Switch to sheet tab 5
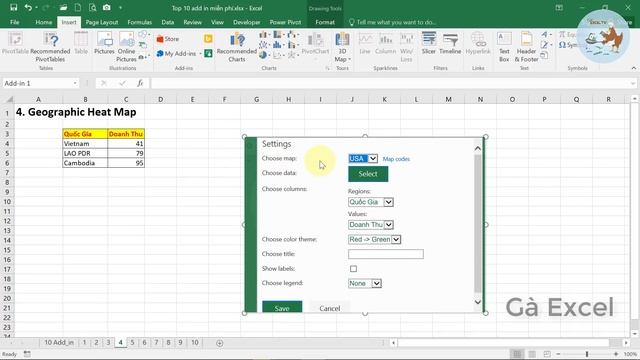 132,342
